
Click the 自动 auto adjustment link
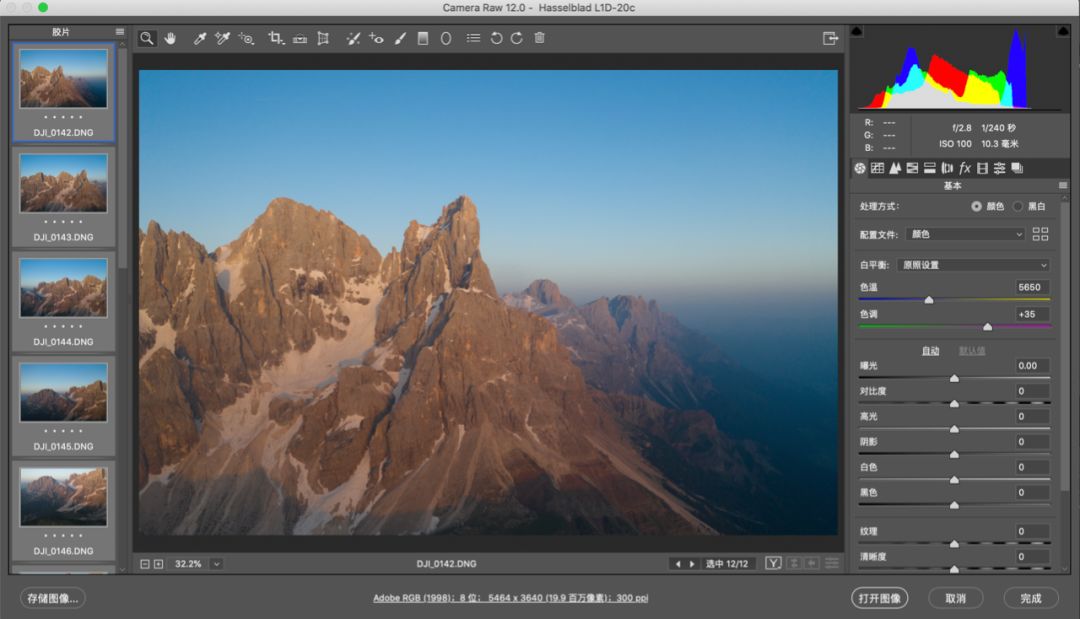pyautogui.click(x=931, y=351)
